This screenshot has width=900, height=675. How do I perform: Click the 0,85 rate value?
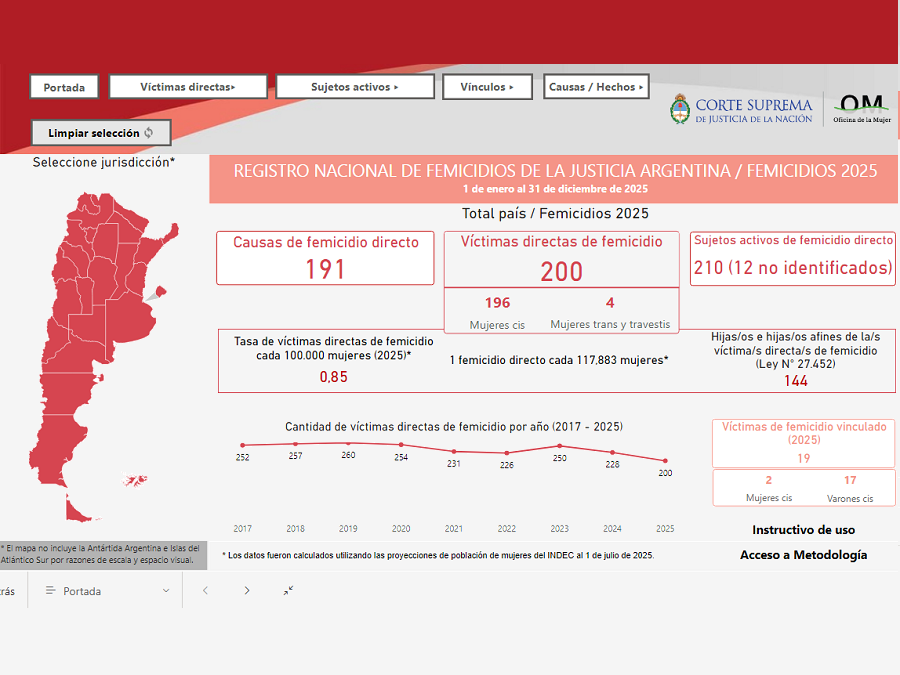pyautogui.click(x=333, y=377)
